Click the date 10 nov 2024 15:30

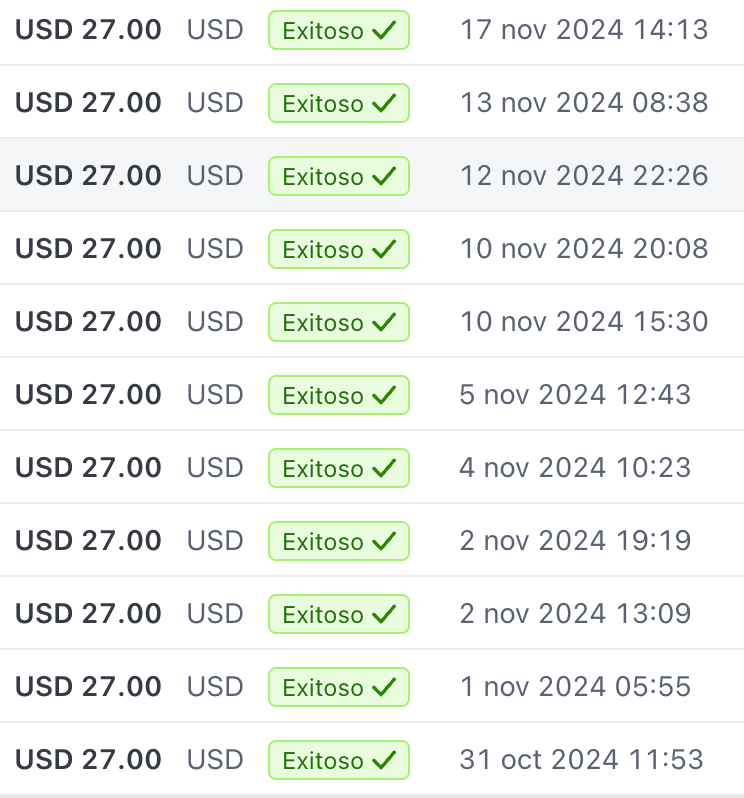583,322
